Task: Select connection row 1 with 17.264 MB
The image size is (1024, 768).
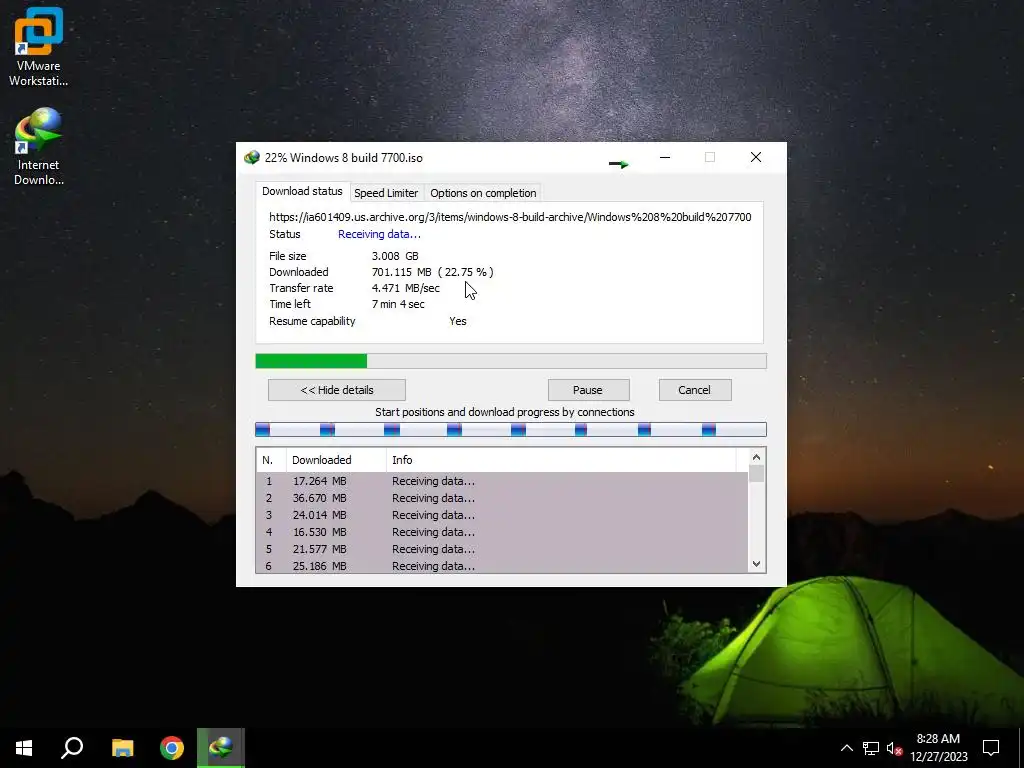Action: point(502,481)
